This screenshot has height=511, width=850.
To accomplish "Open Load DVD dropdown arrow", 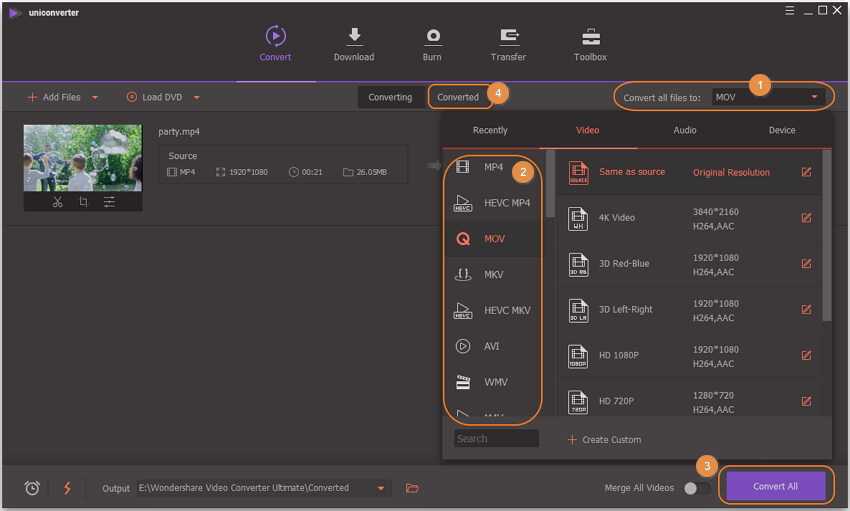I will coord(197,98).
